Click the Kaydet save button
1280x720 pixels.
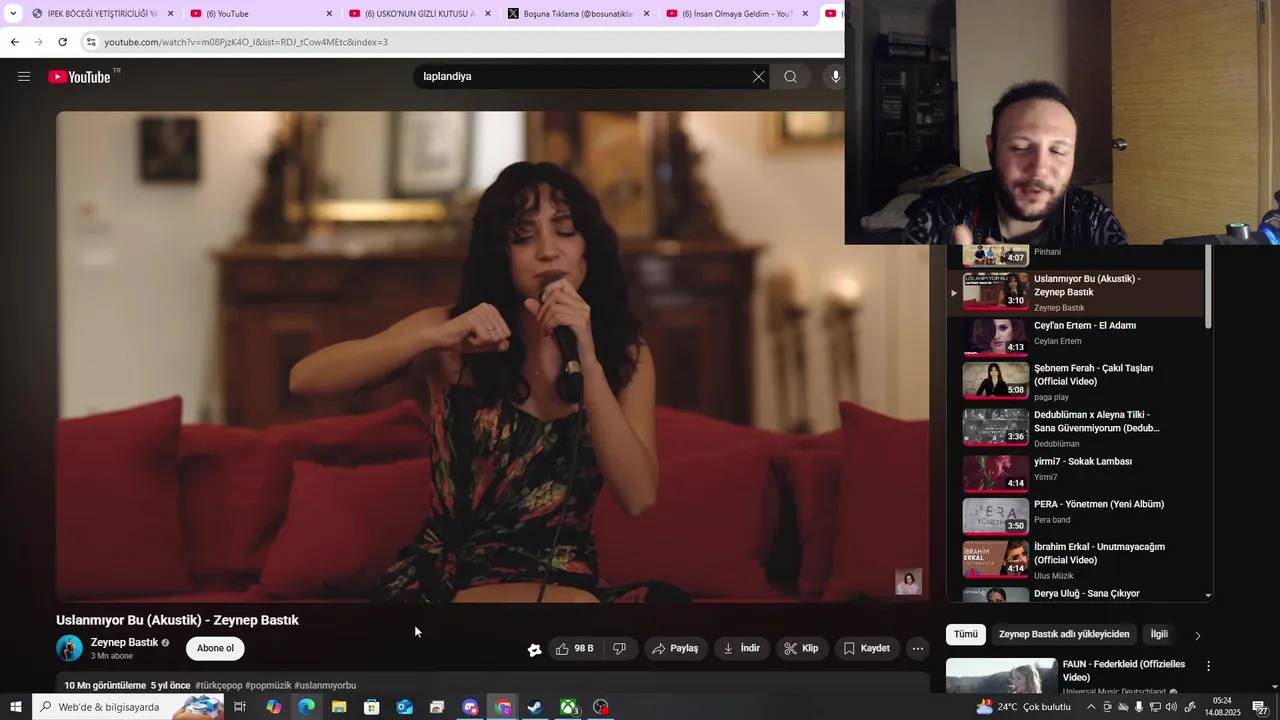(867, 649)
